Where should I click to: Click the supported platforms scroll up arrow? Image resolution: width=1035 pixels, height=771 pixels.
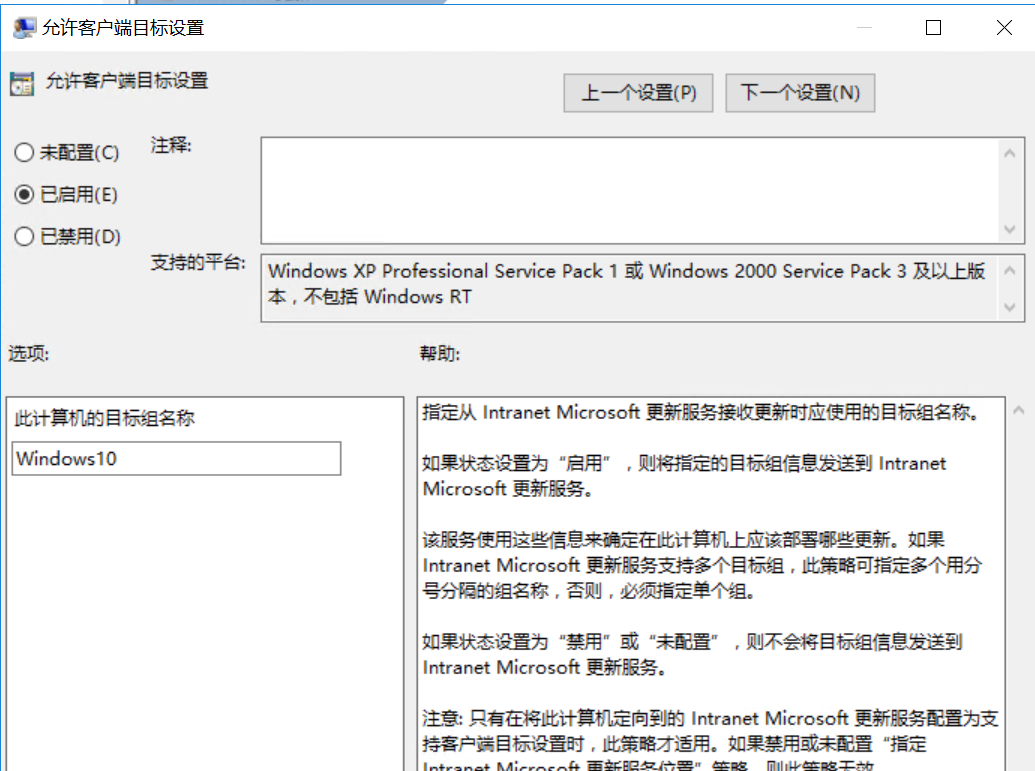1009,270
